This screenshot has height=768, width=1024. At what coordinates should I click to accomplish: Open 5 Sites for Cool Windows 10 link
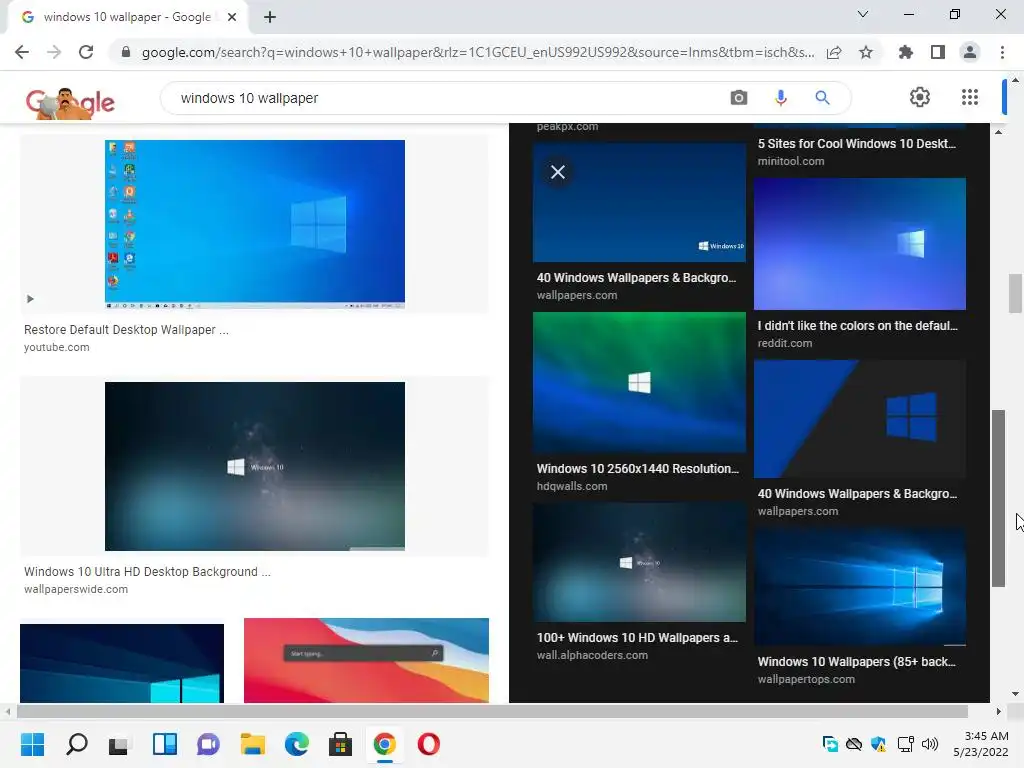coord(856,144)
